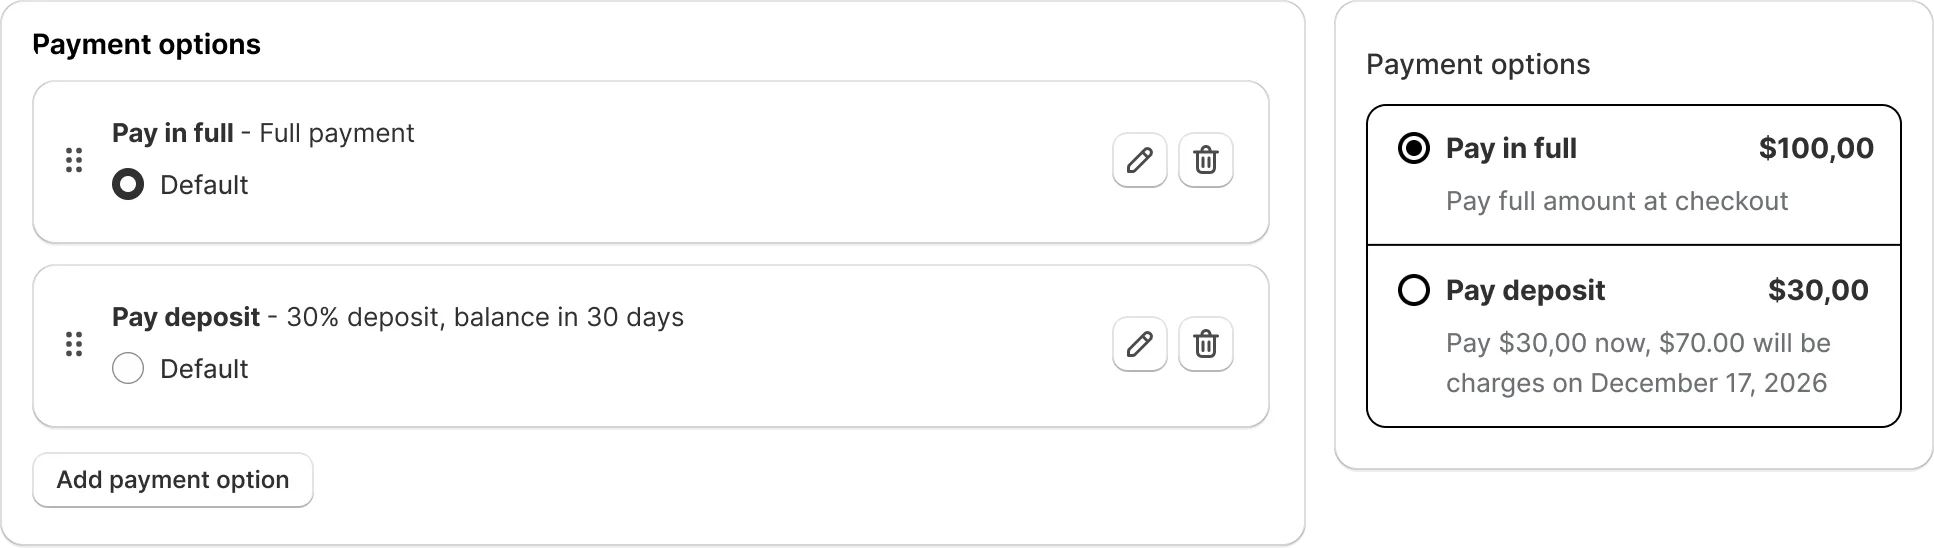Click the Add payment option button
The width and height of the screenshot is (1934, 548).
click(x=173, y=480)
